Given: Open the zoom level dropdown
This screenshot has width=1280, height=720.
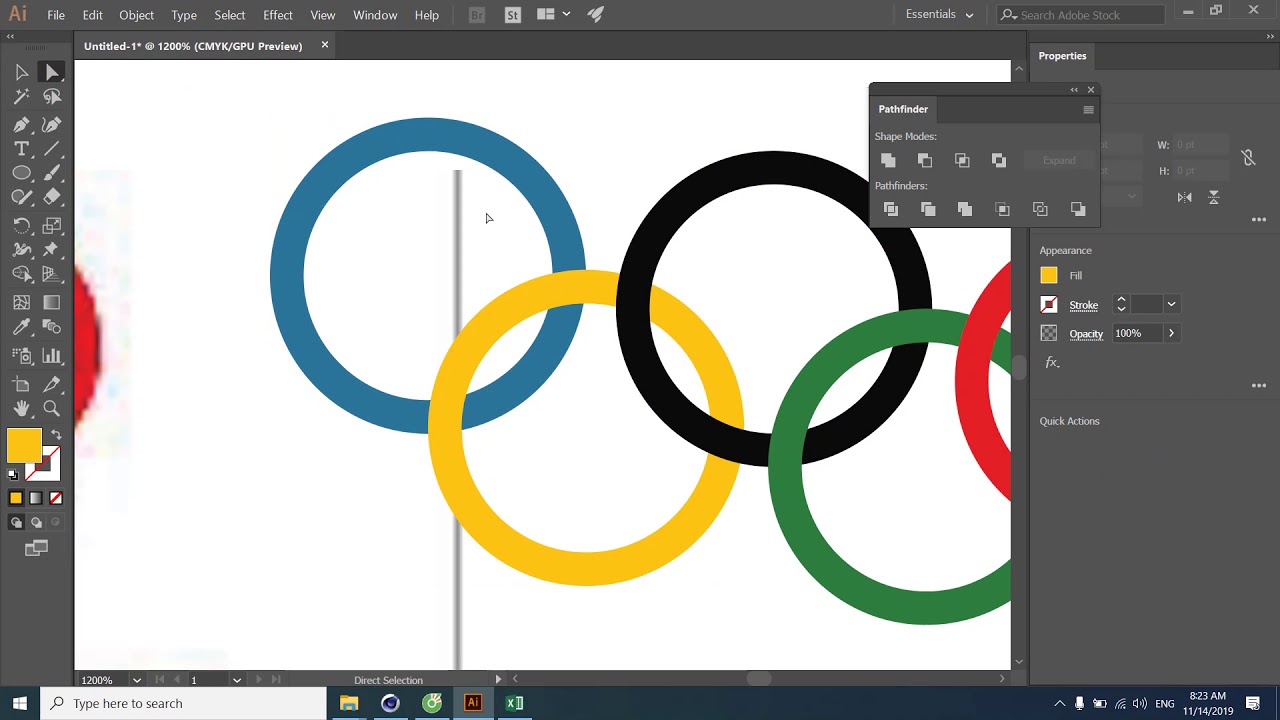Looking at the screenshot, I should [x=137, y=680].
